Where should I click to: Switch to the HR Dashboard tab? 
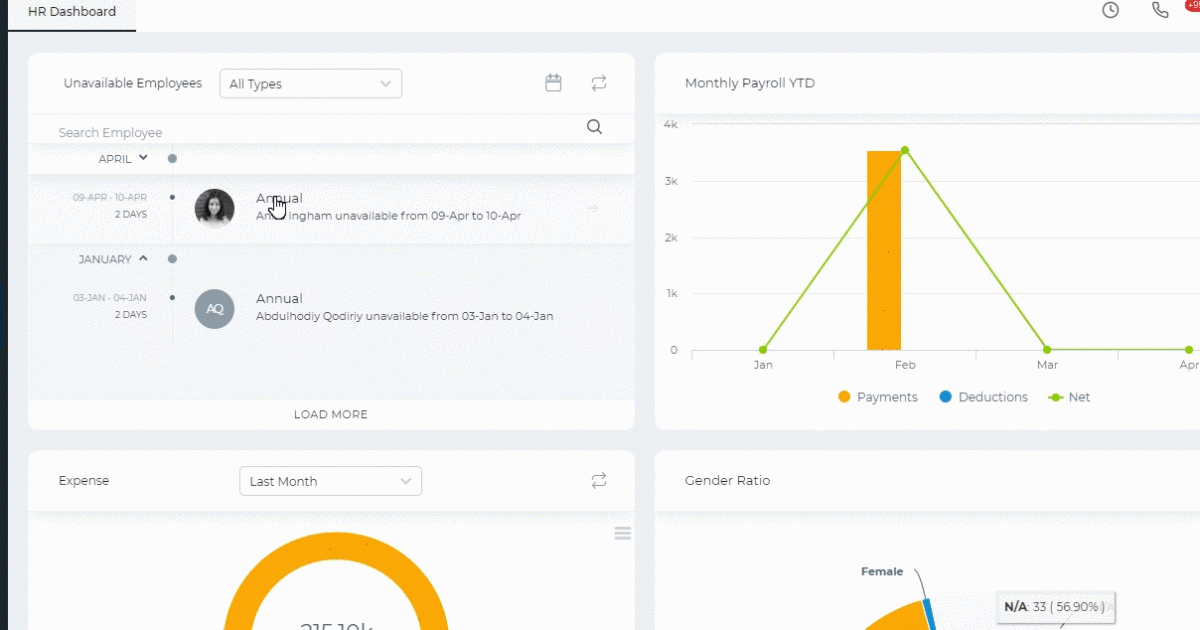[72, 12]
